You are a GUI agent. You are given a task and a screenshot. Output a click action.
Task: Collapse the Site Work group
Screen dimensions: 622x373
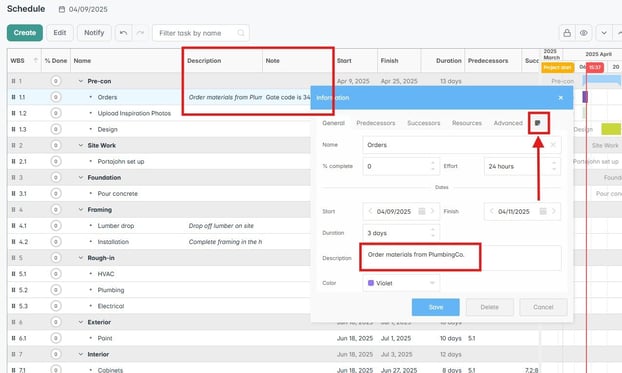pos(81,145)
